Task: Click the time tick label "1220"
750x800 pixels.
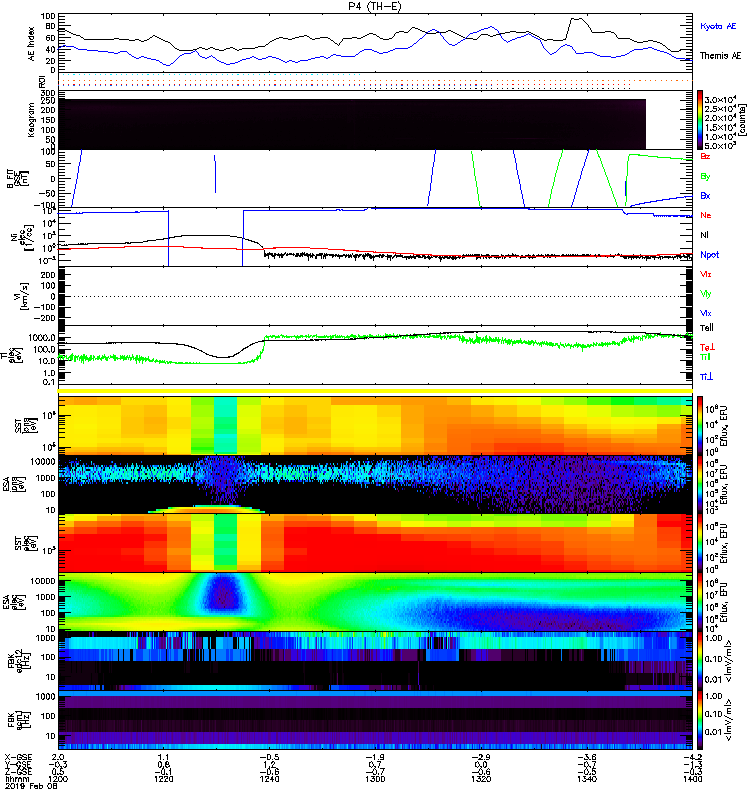Action: [x=163, y=779]
